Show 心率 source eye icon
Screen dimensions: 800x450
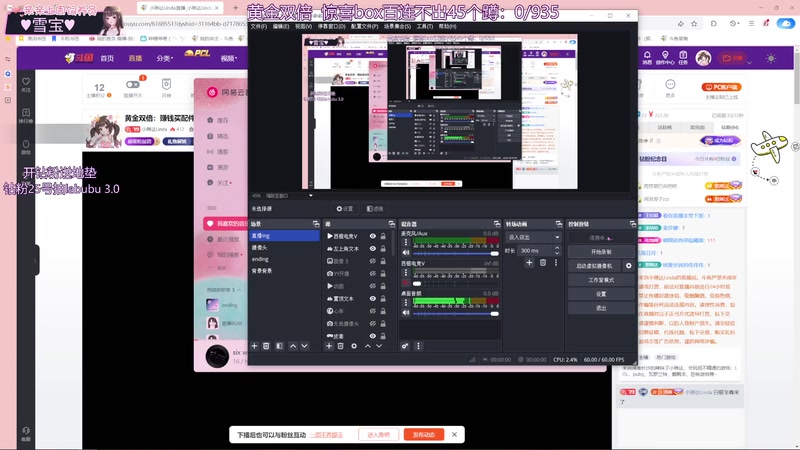click(373, 311)
